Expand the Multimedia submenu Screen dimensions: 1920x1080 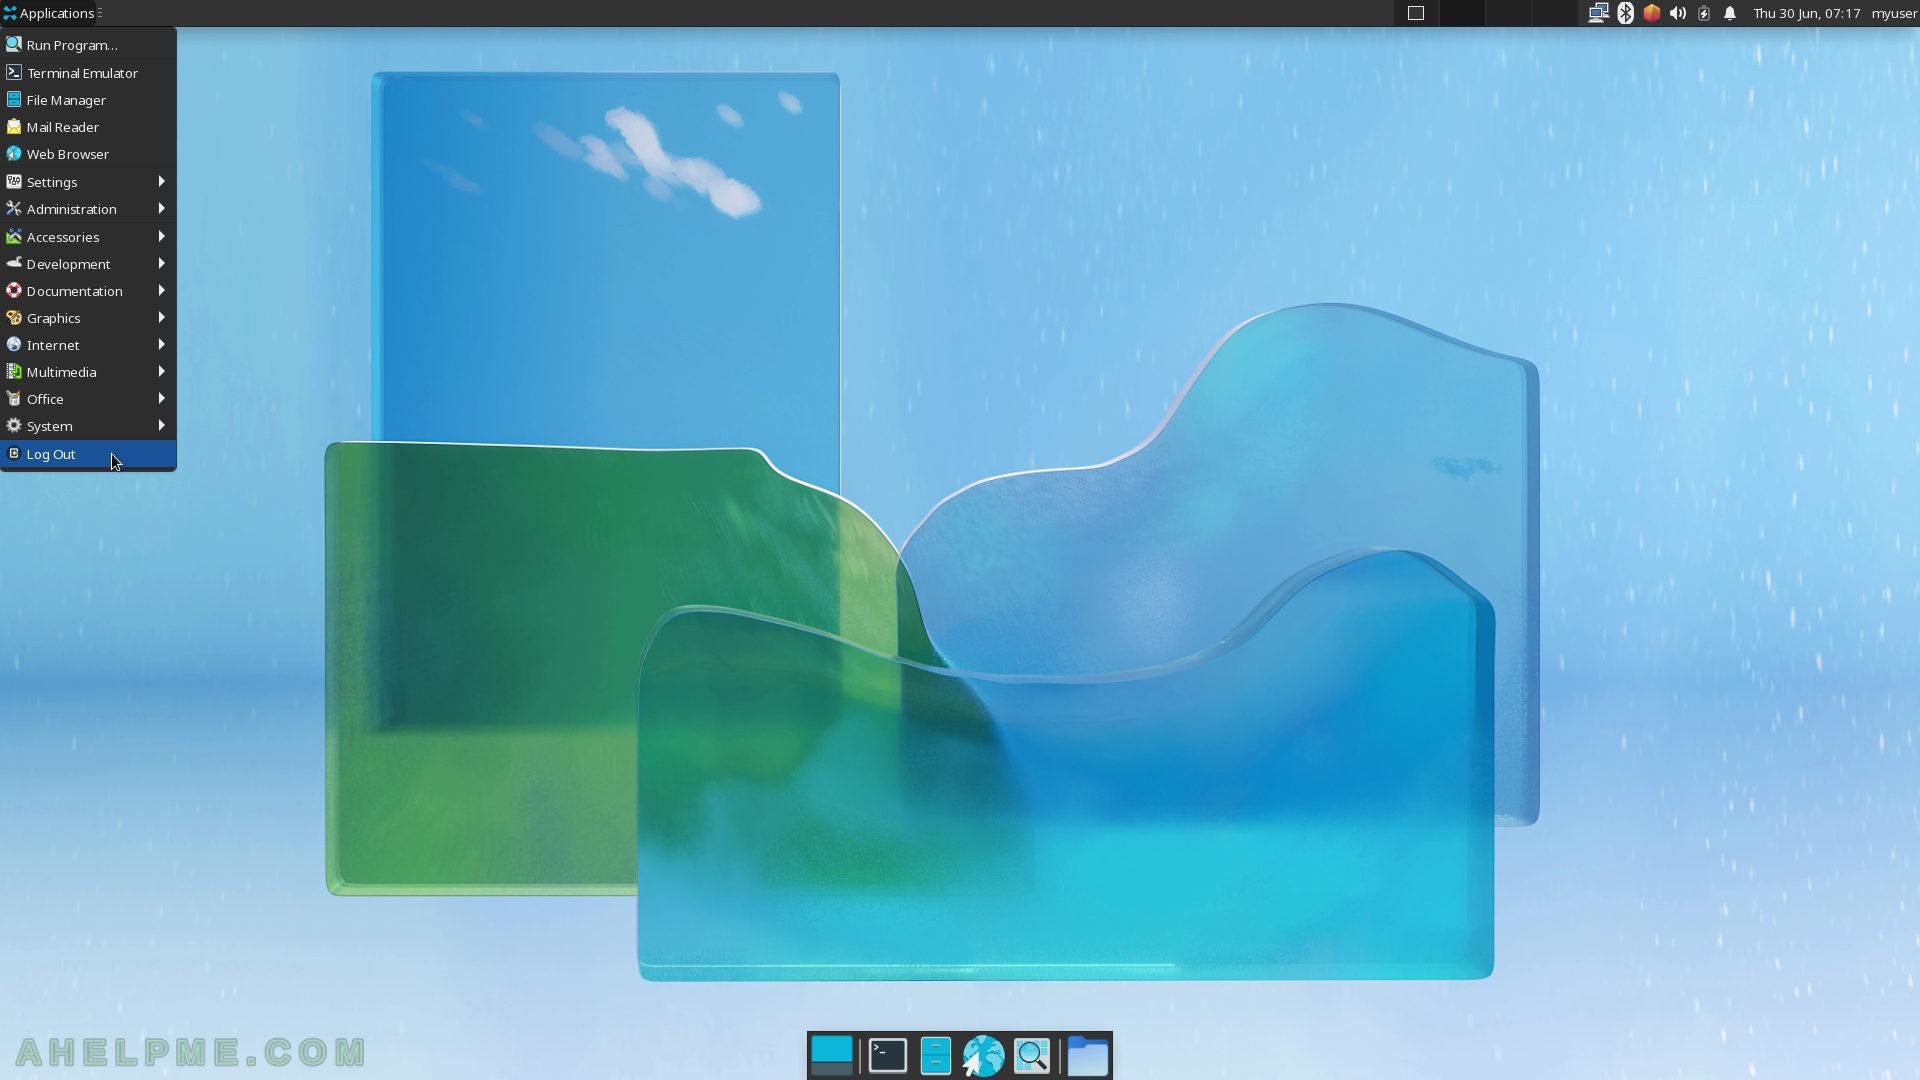tap(88, 372)
